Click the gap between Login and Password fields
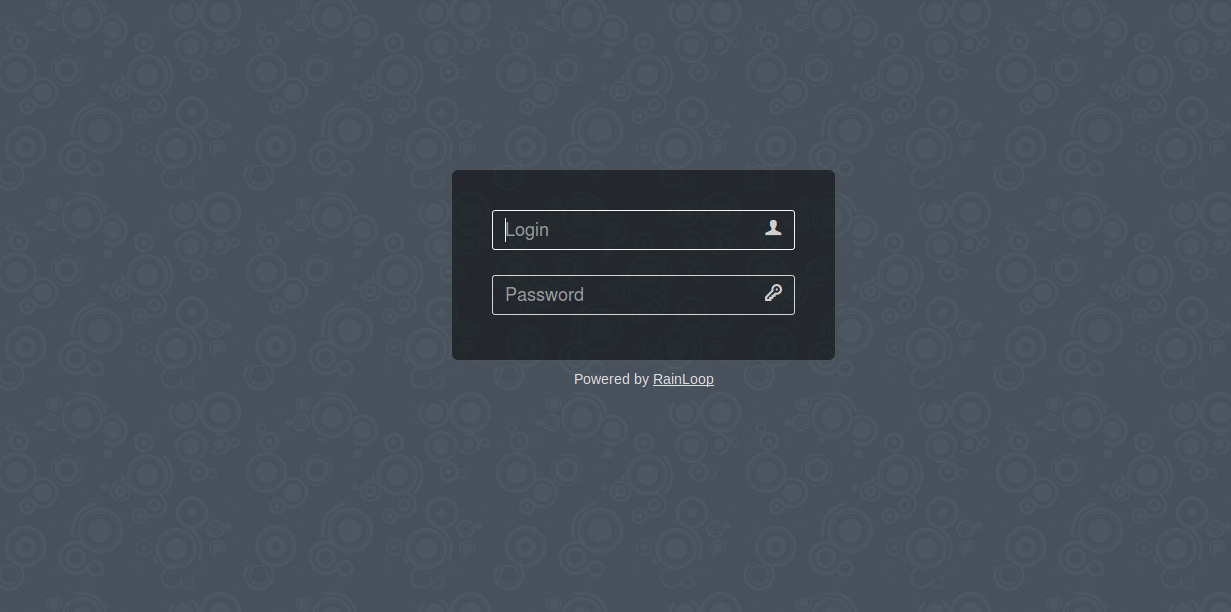Image resolution: width=1231 pixels, height=612 pixels. (643, 262)
